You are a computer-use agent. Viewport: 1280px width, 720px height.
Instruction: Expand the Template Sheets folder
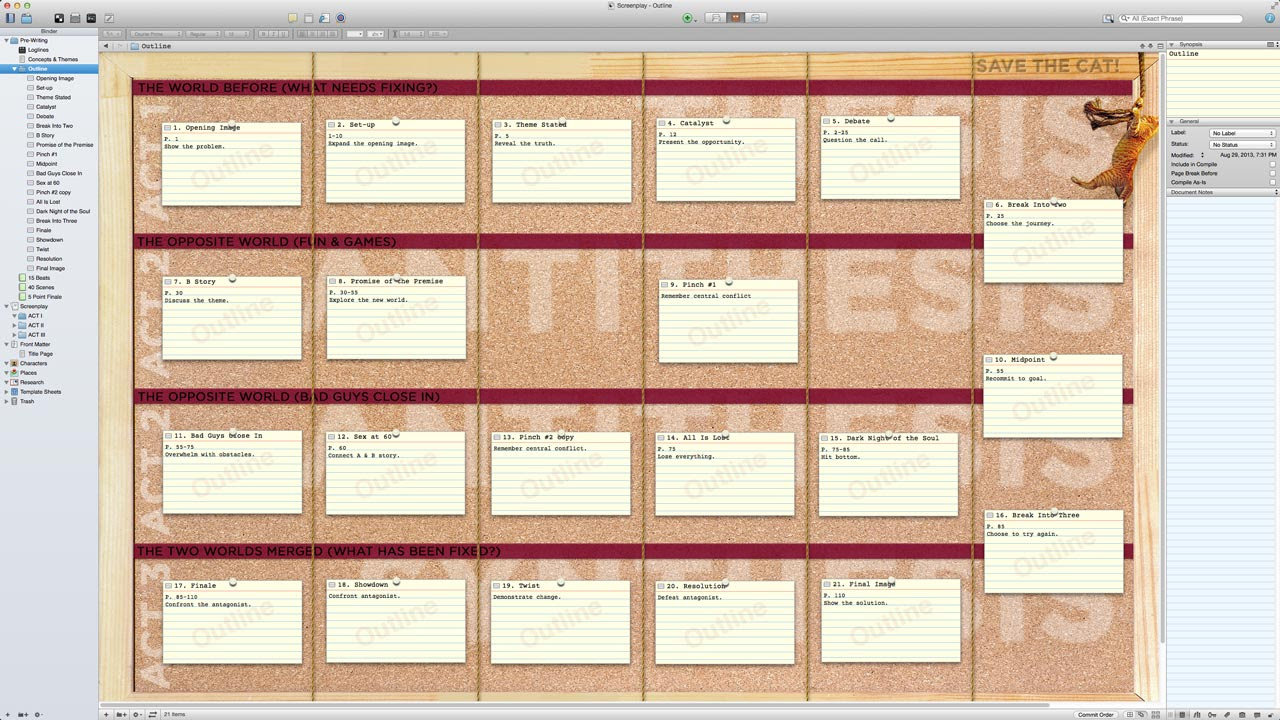7,392
